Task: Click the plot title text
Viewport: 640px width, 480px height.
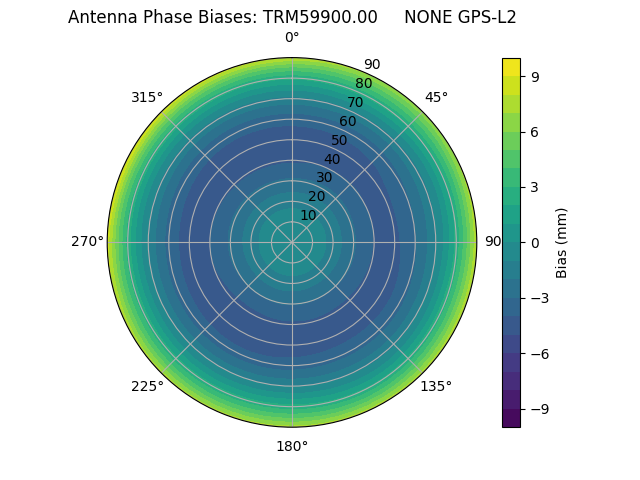Action: (292, 17)
